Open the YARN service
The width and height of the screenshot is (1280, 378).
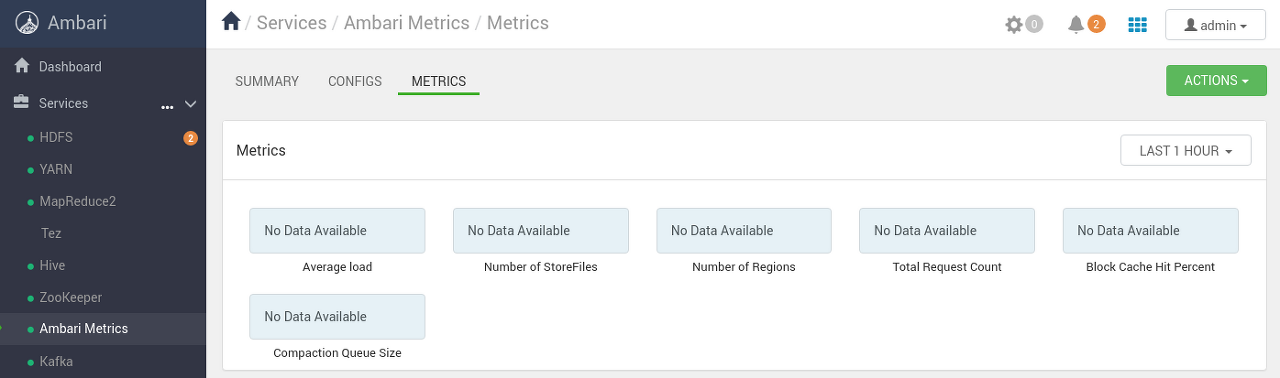[x=56, y=169]
